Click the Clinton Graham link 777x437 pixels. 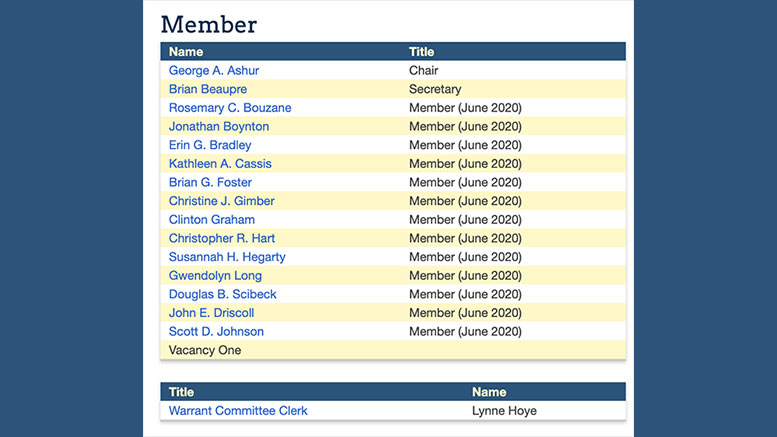coord(212,219)
